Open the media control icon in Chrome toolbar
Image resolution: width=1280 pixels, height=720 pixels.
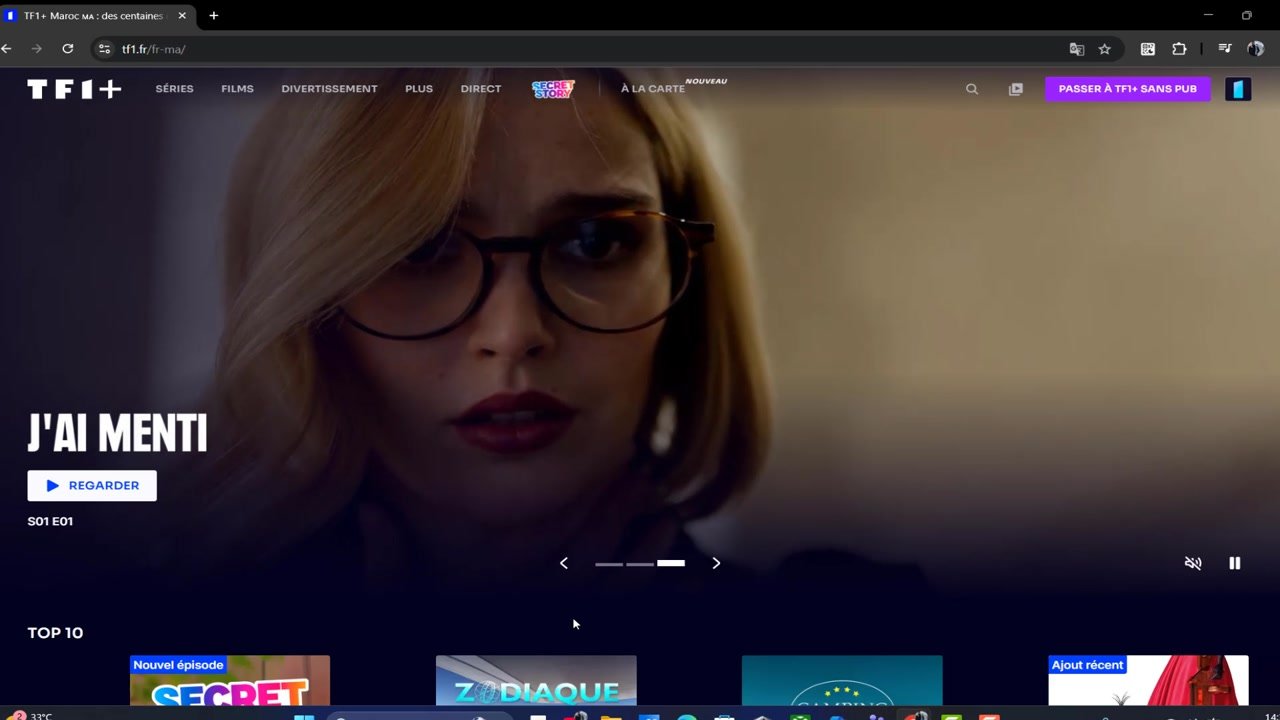click(1224, 49)
